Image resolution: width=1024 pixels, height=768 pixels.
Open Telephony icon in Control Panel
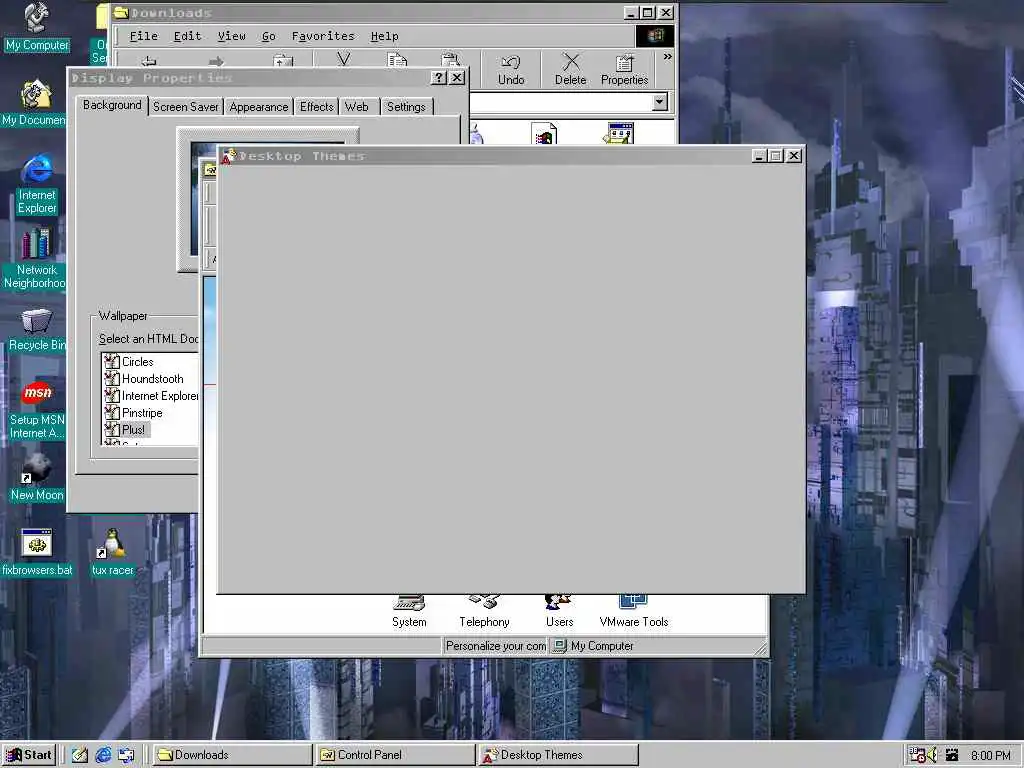tap(484, 612)
